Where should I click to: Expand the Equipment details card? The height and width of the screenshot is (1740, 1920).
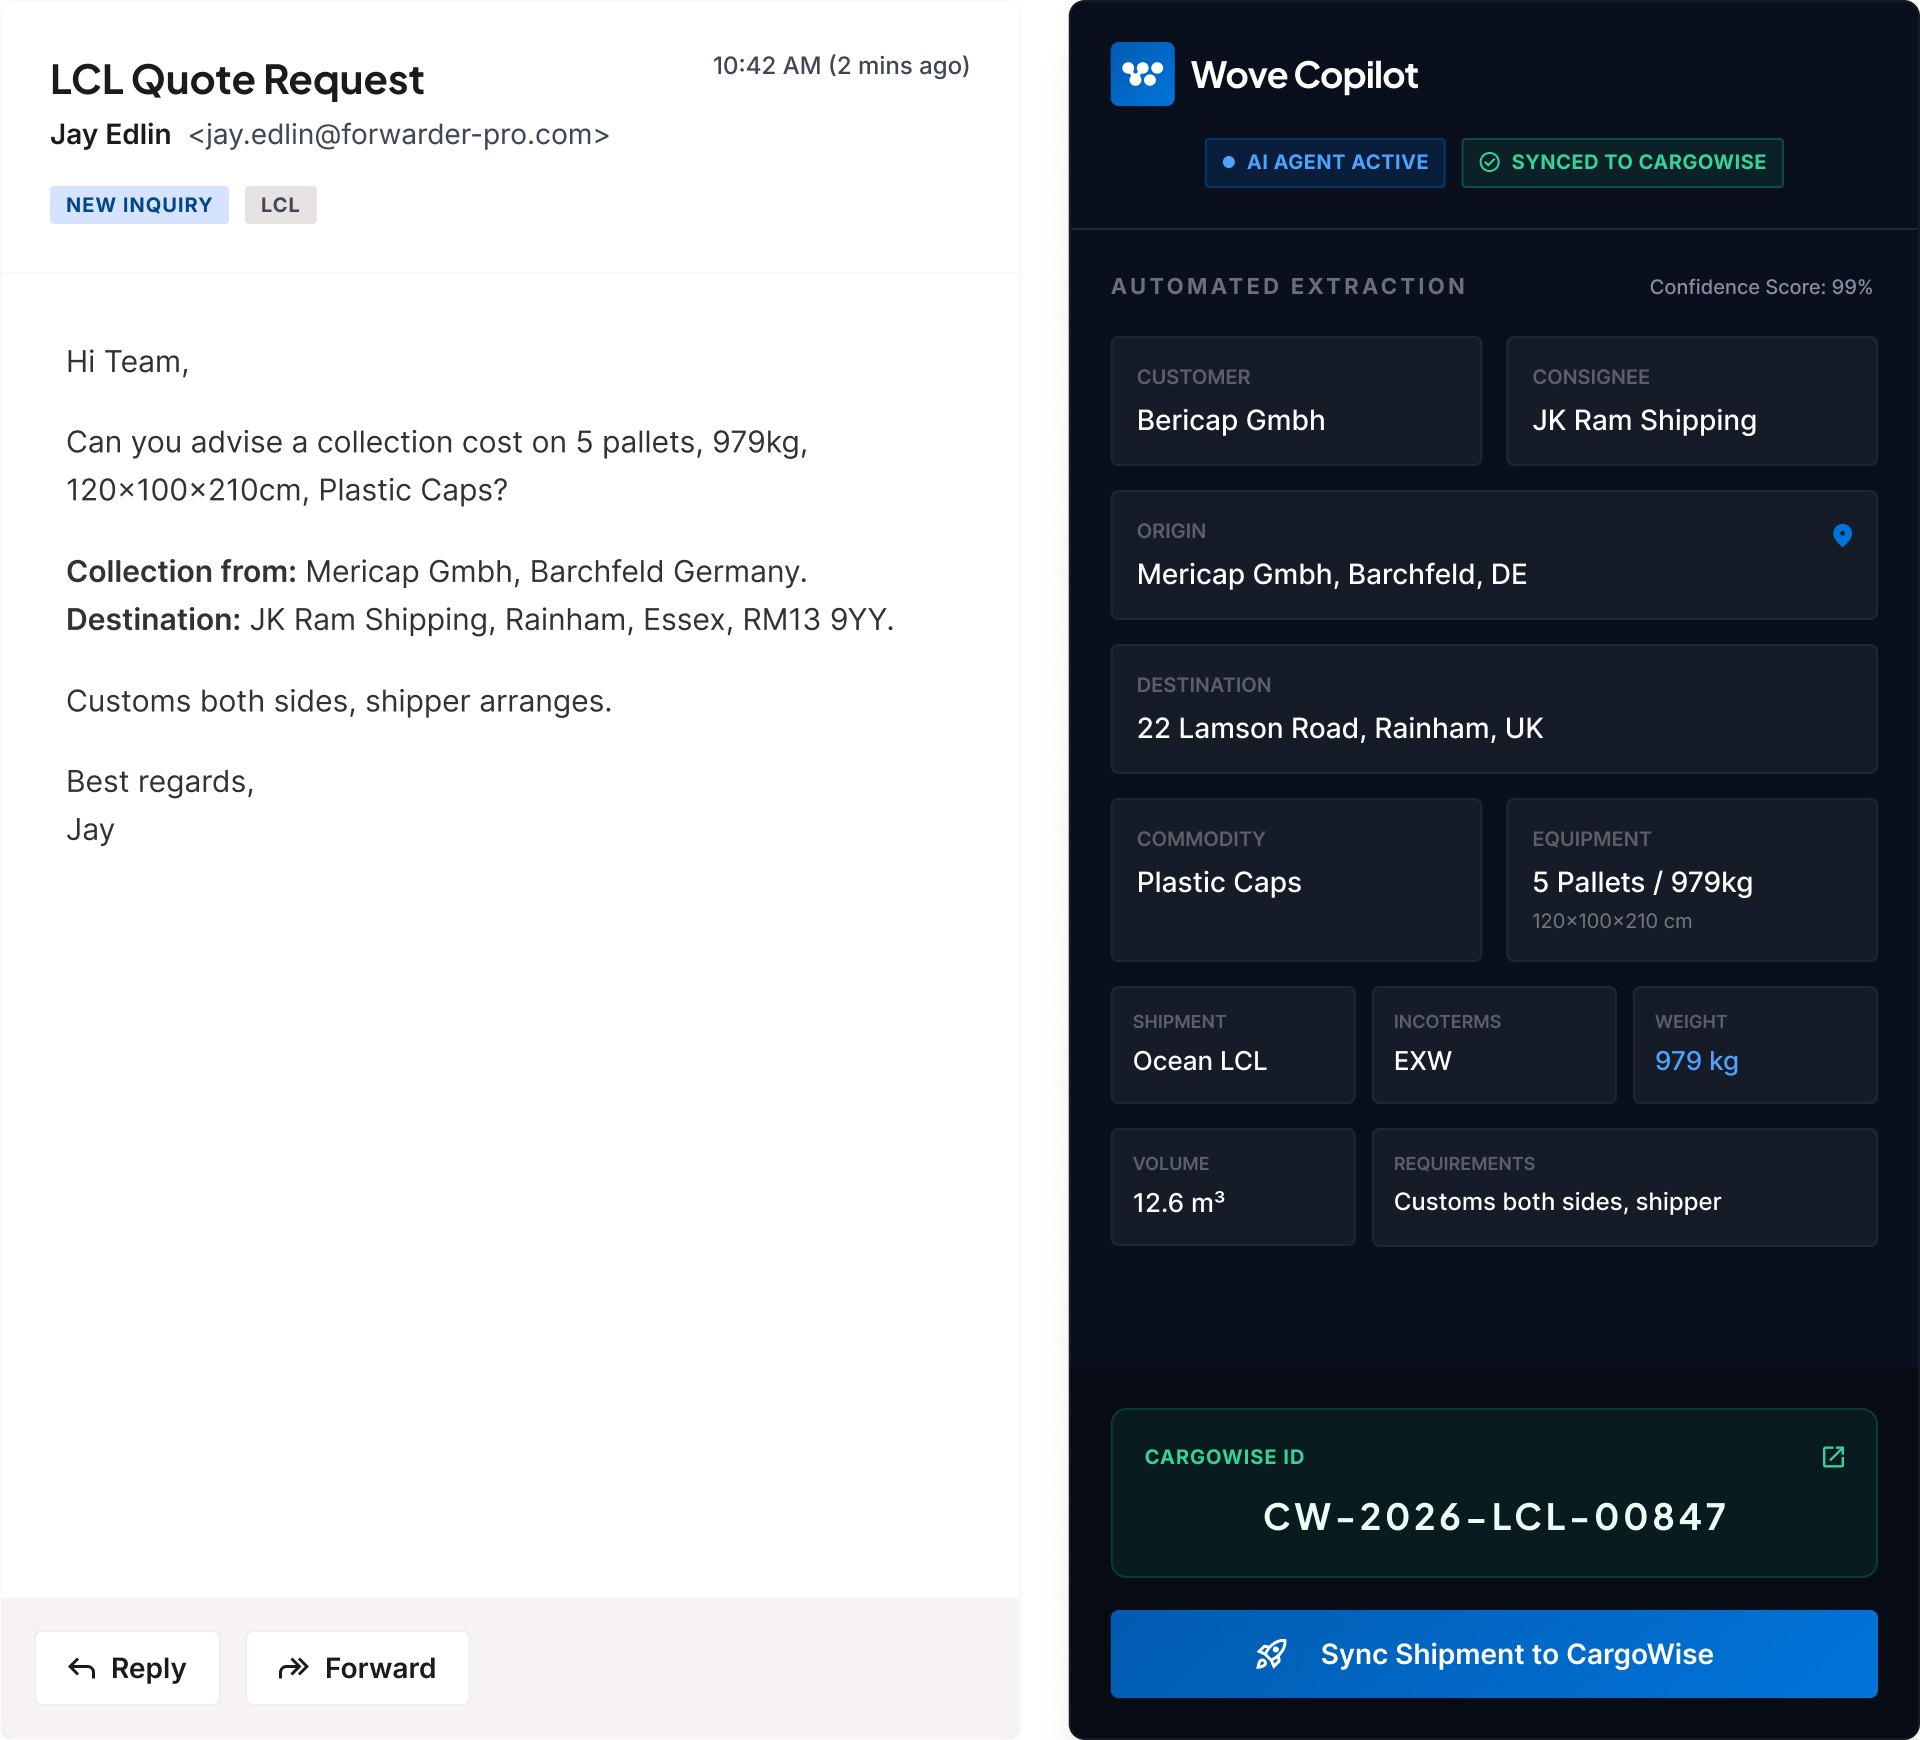[1691, 880]
